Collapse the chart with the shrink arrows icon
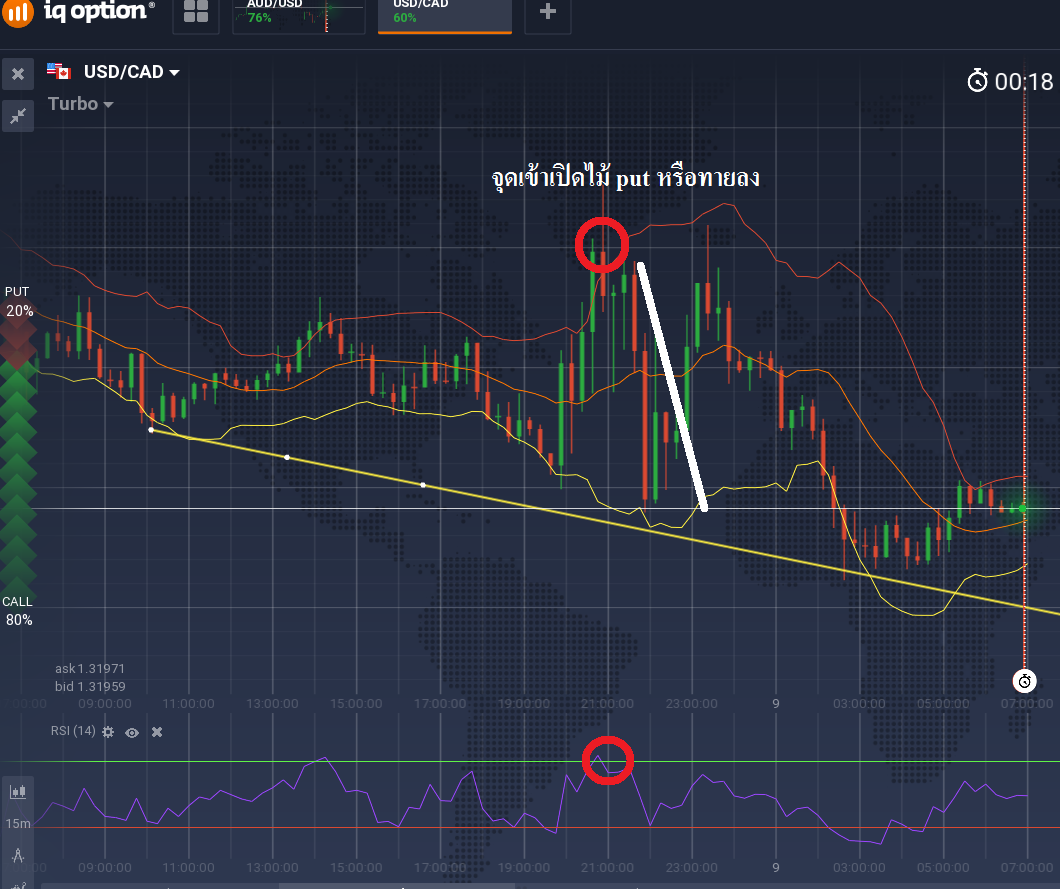 (18, 116)
